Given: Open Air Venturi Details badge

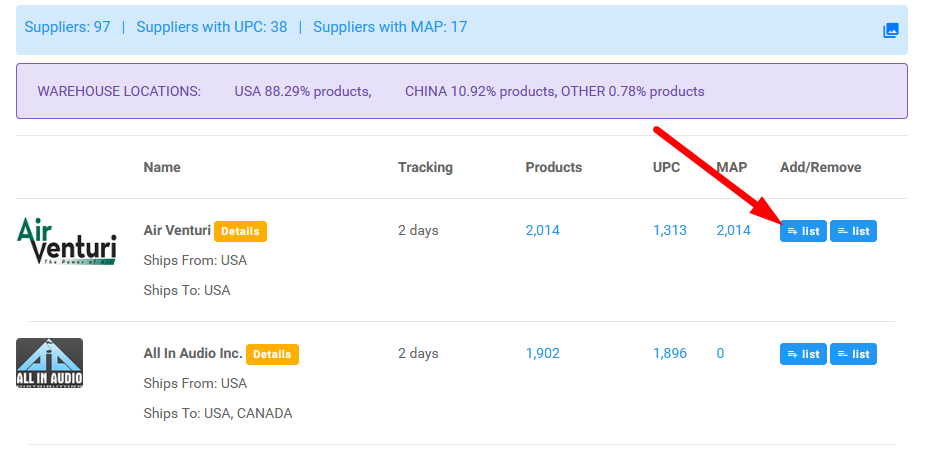Looking at the screenshot, I should [240, 231].
